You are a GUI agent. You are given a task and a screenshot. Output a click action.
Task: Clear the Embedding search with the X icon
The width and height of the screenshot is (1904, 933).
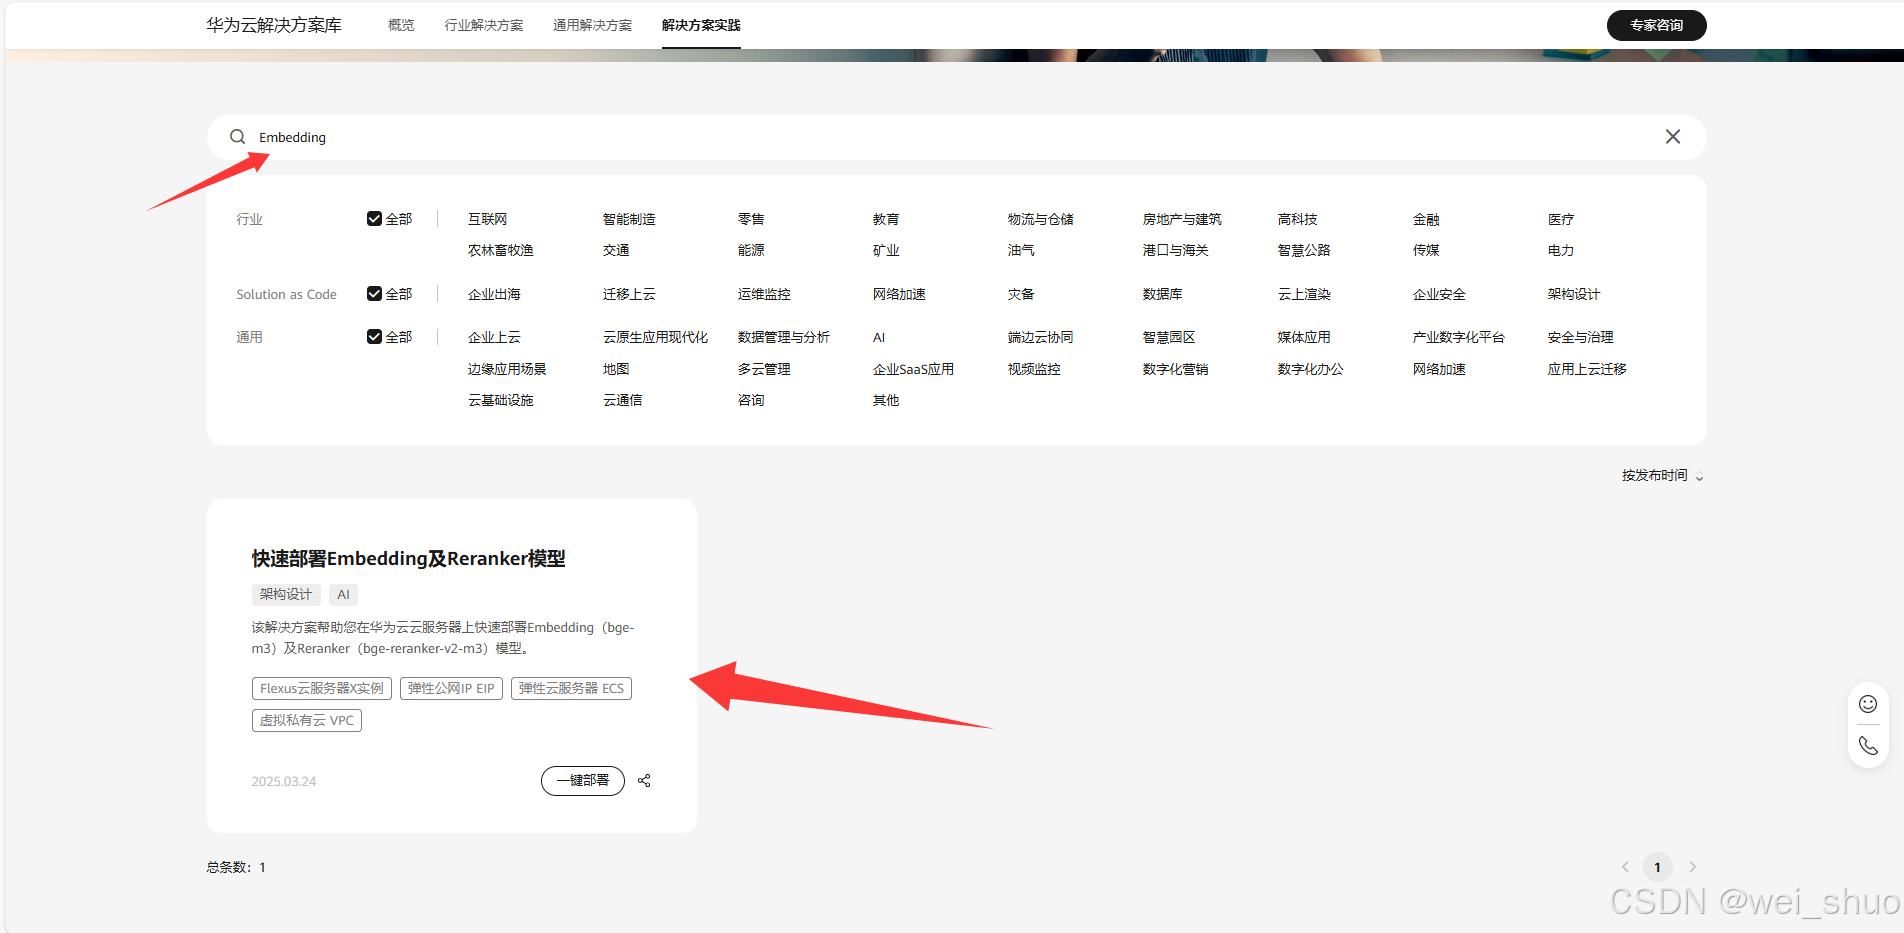1672,137
